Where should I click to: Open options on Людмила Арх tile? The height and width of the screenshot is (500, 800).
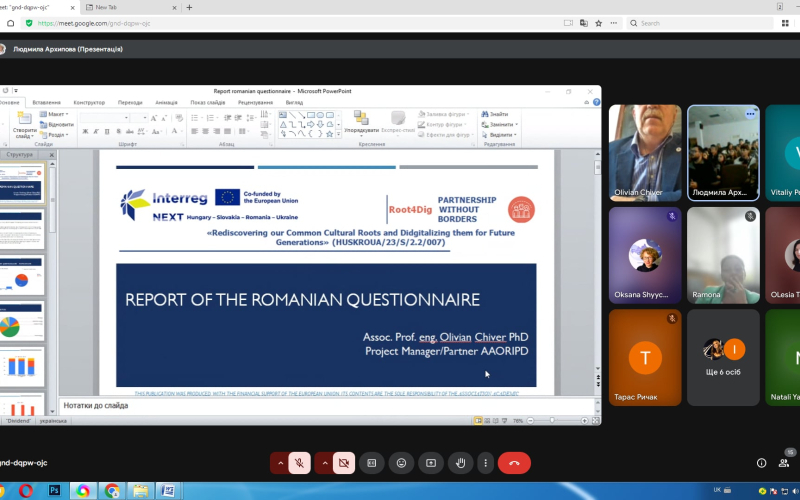750,114
